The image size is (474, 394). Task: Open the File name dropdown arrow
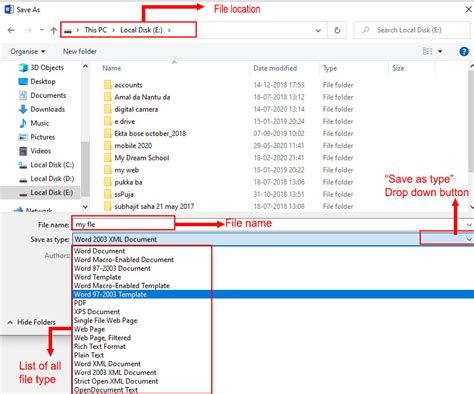coord(469,225)
